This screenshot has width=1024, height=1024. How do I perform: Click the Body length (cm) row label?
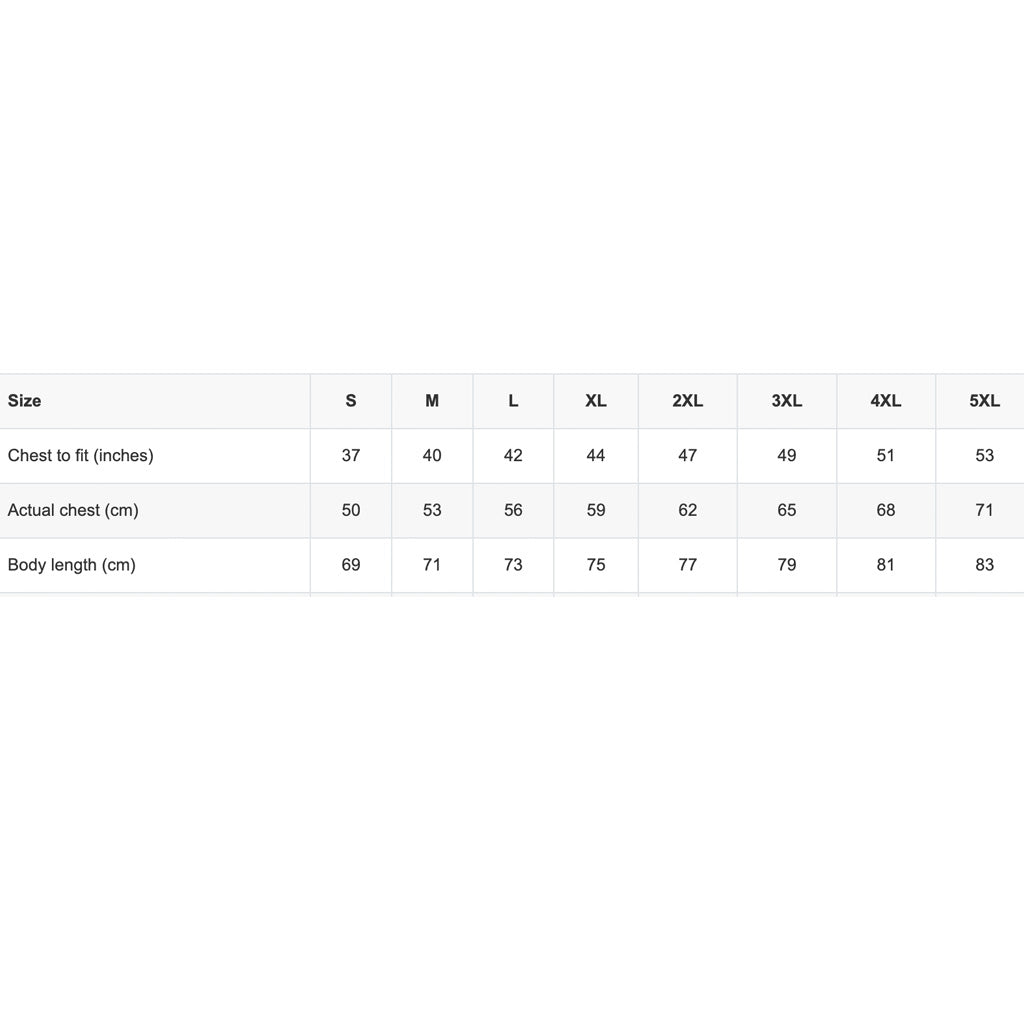click(x=72, y=565)
